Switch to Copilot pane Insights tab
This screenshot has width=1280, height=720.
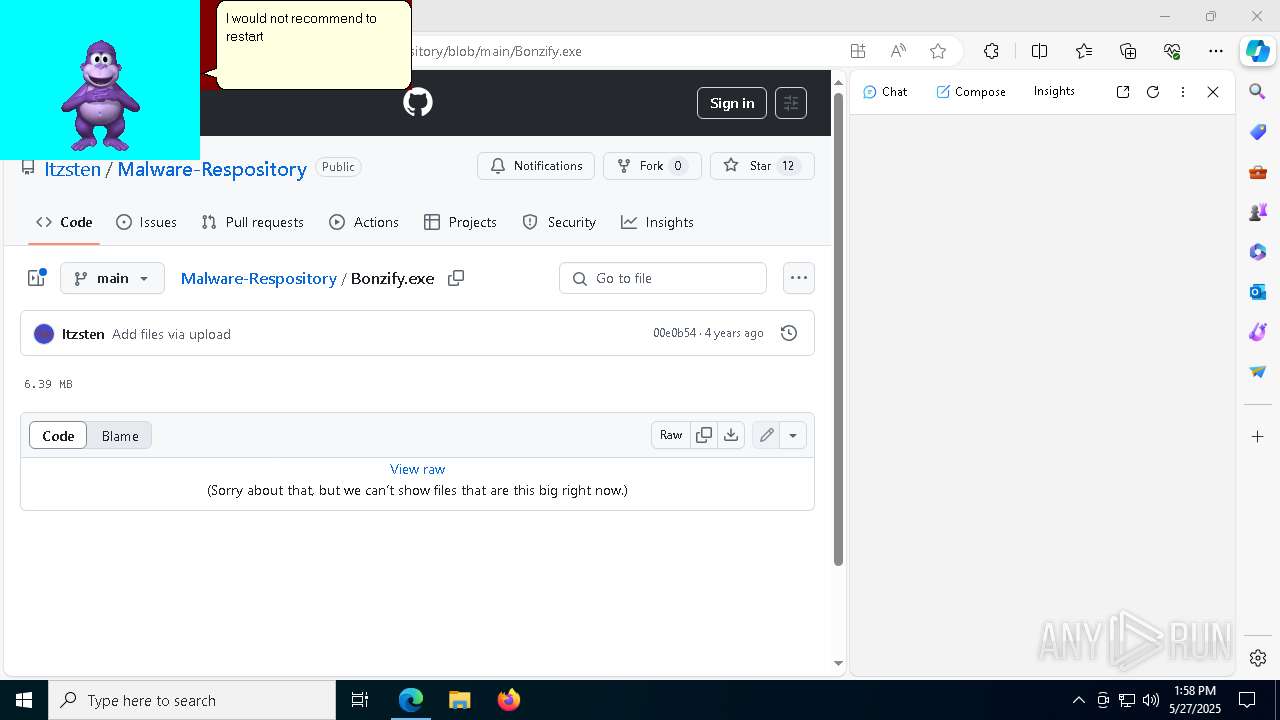click(1054, 91)
